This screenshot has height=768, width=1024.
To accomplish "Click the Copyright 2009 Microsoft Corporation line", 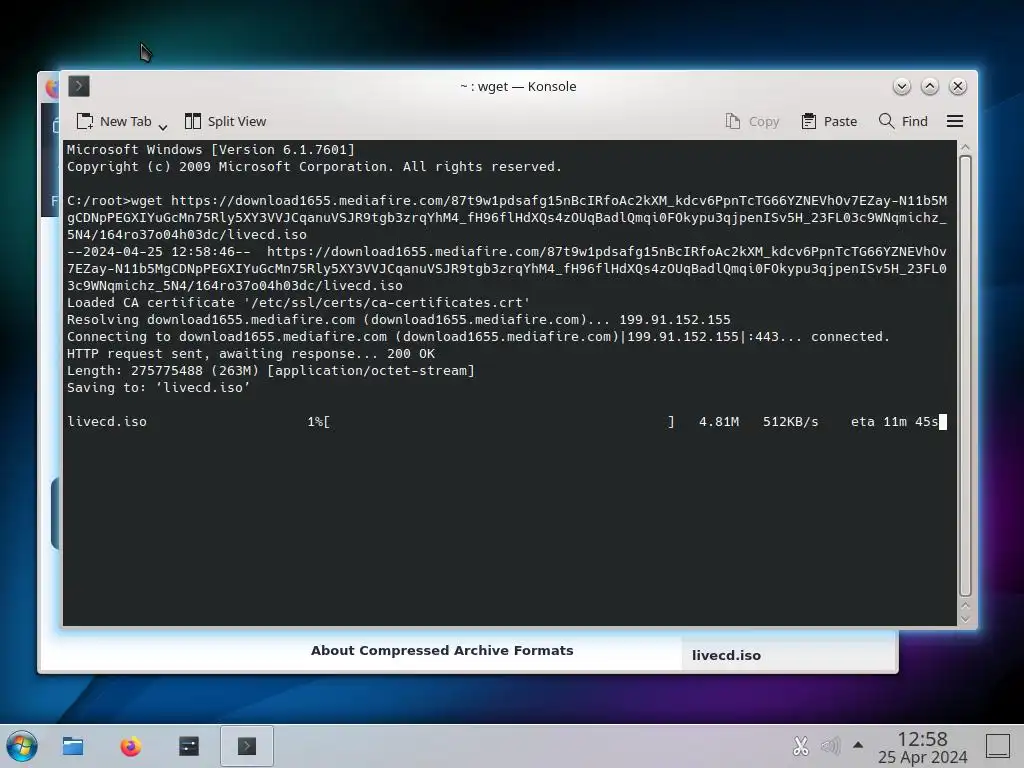I will [314, 167].
